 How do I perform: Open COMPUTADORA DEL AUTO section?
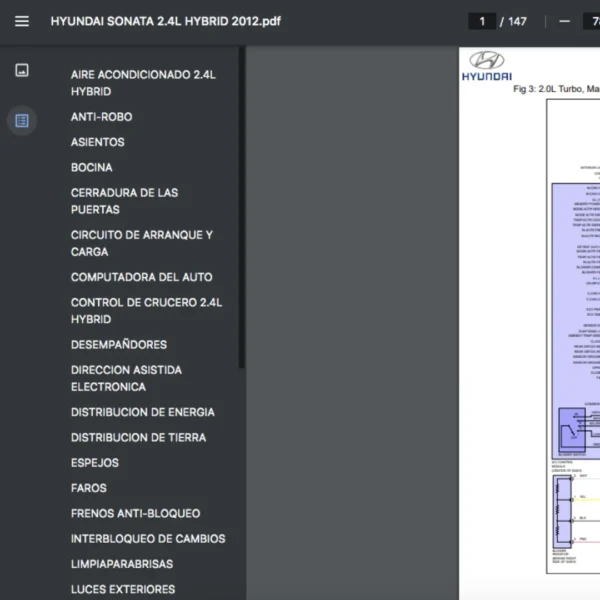pos(141,277)
